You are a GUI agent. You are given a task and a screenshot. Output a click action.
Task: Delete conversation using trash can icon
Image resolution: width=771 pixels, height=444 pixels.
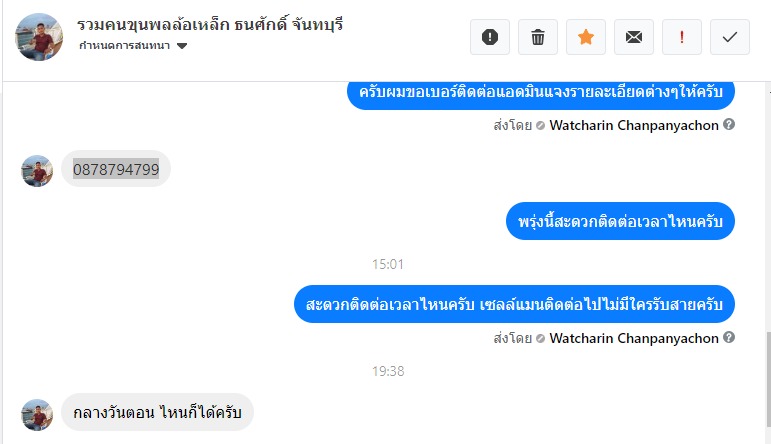538,37
